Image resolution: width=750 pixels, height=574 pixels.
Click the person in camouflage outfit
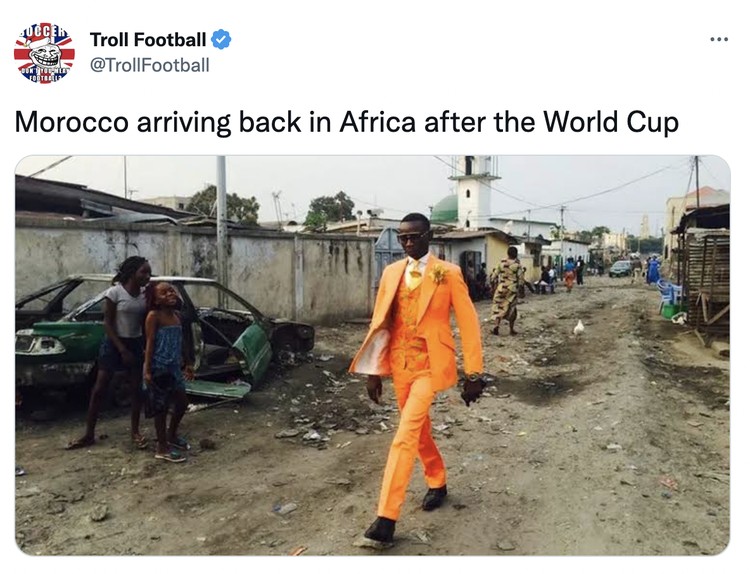[x=506, y=290]
